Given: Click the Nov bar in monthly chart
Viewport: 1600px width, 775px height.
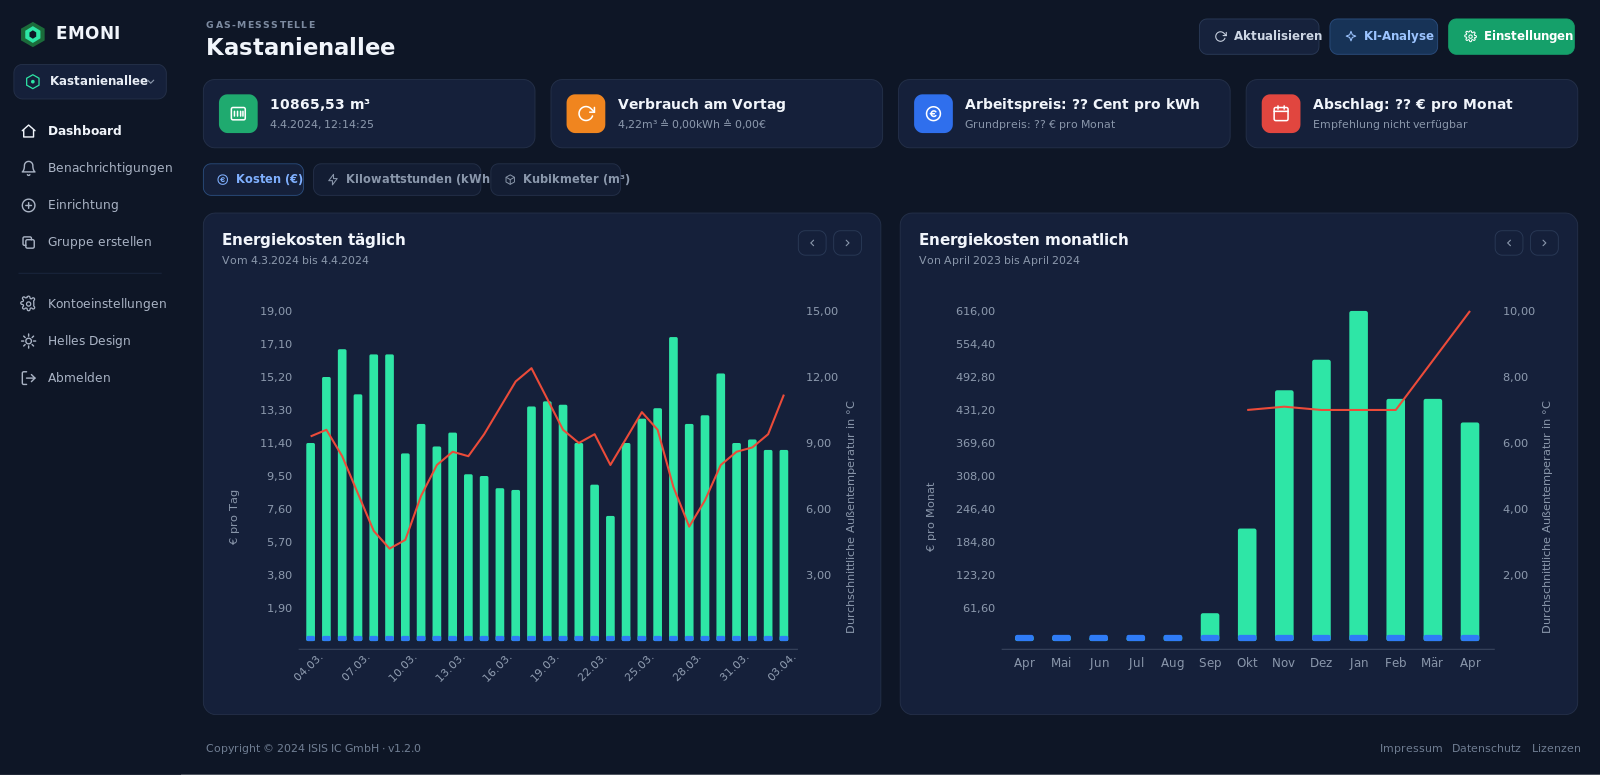Looking at the screenshot, I should (x=1284, y=516).
